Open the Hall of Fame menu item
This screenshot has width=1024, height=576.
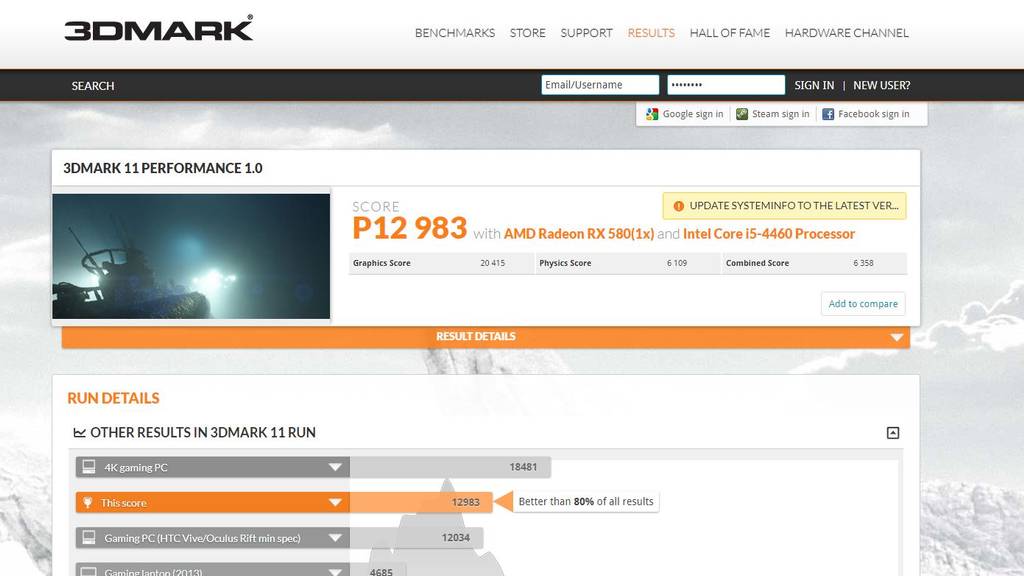pos(729,33)
